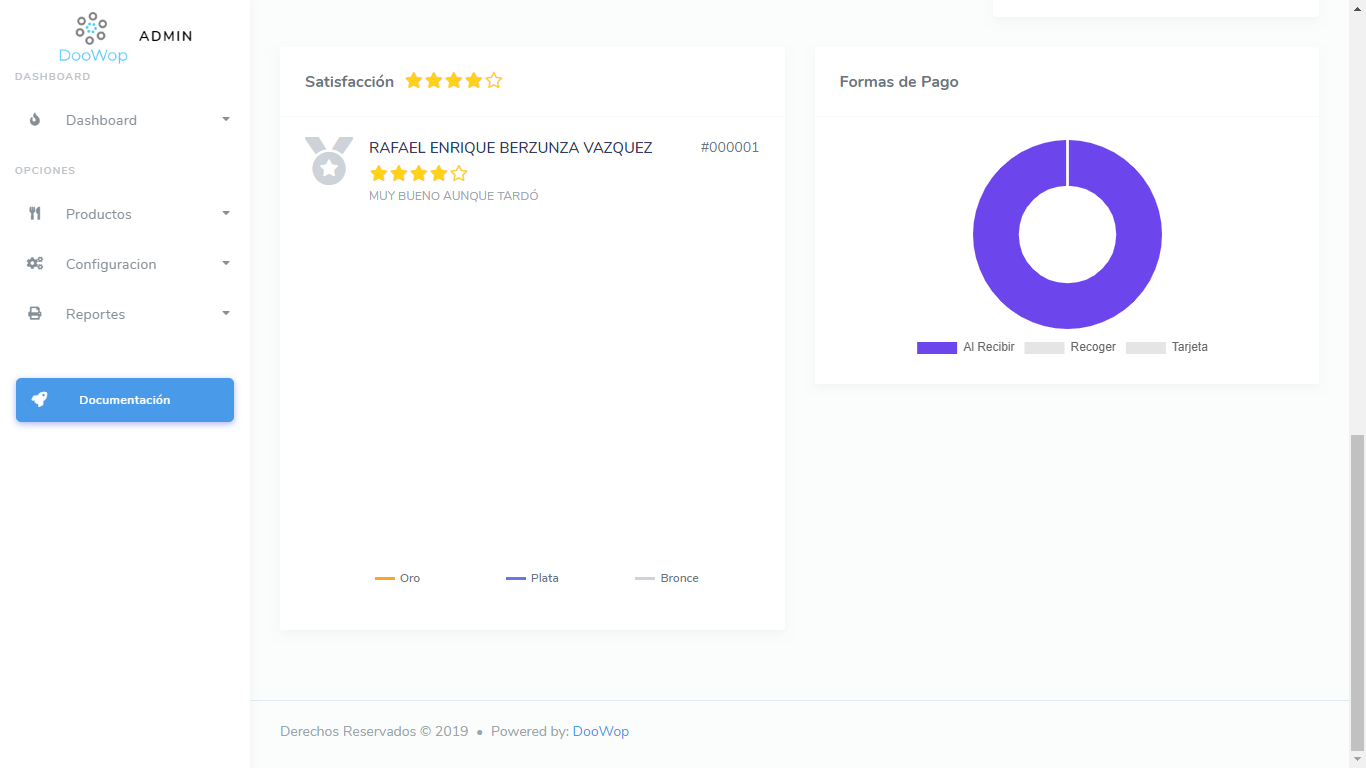Click the flame icon beside Dashboard
Screen dimensions: 1366x768
coord(35,120)
